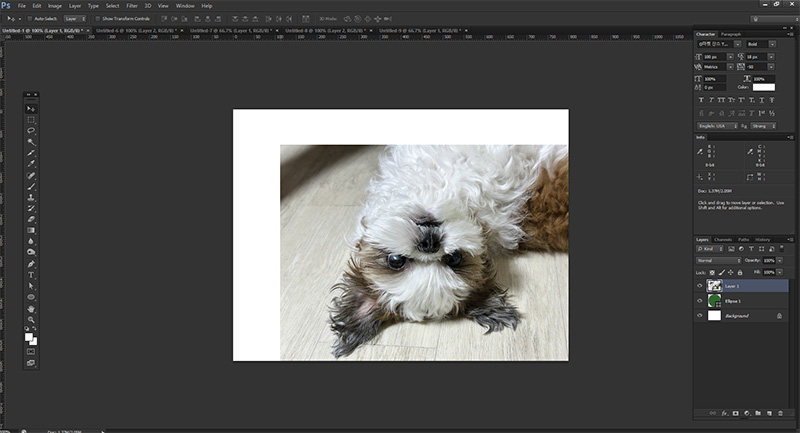
Task: Hide Ellipse 1 layer eye icon
Action: click(700, 301)
